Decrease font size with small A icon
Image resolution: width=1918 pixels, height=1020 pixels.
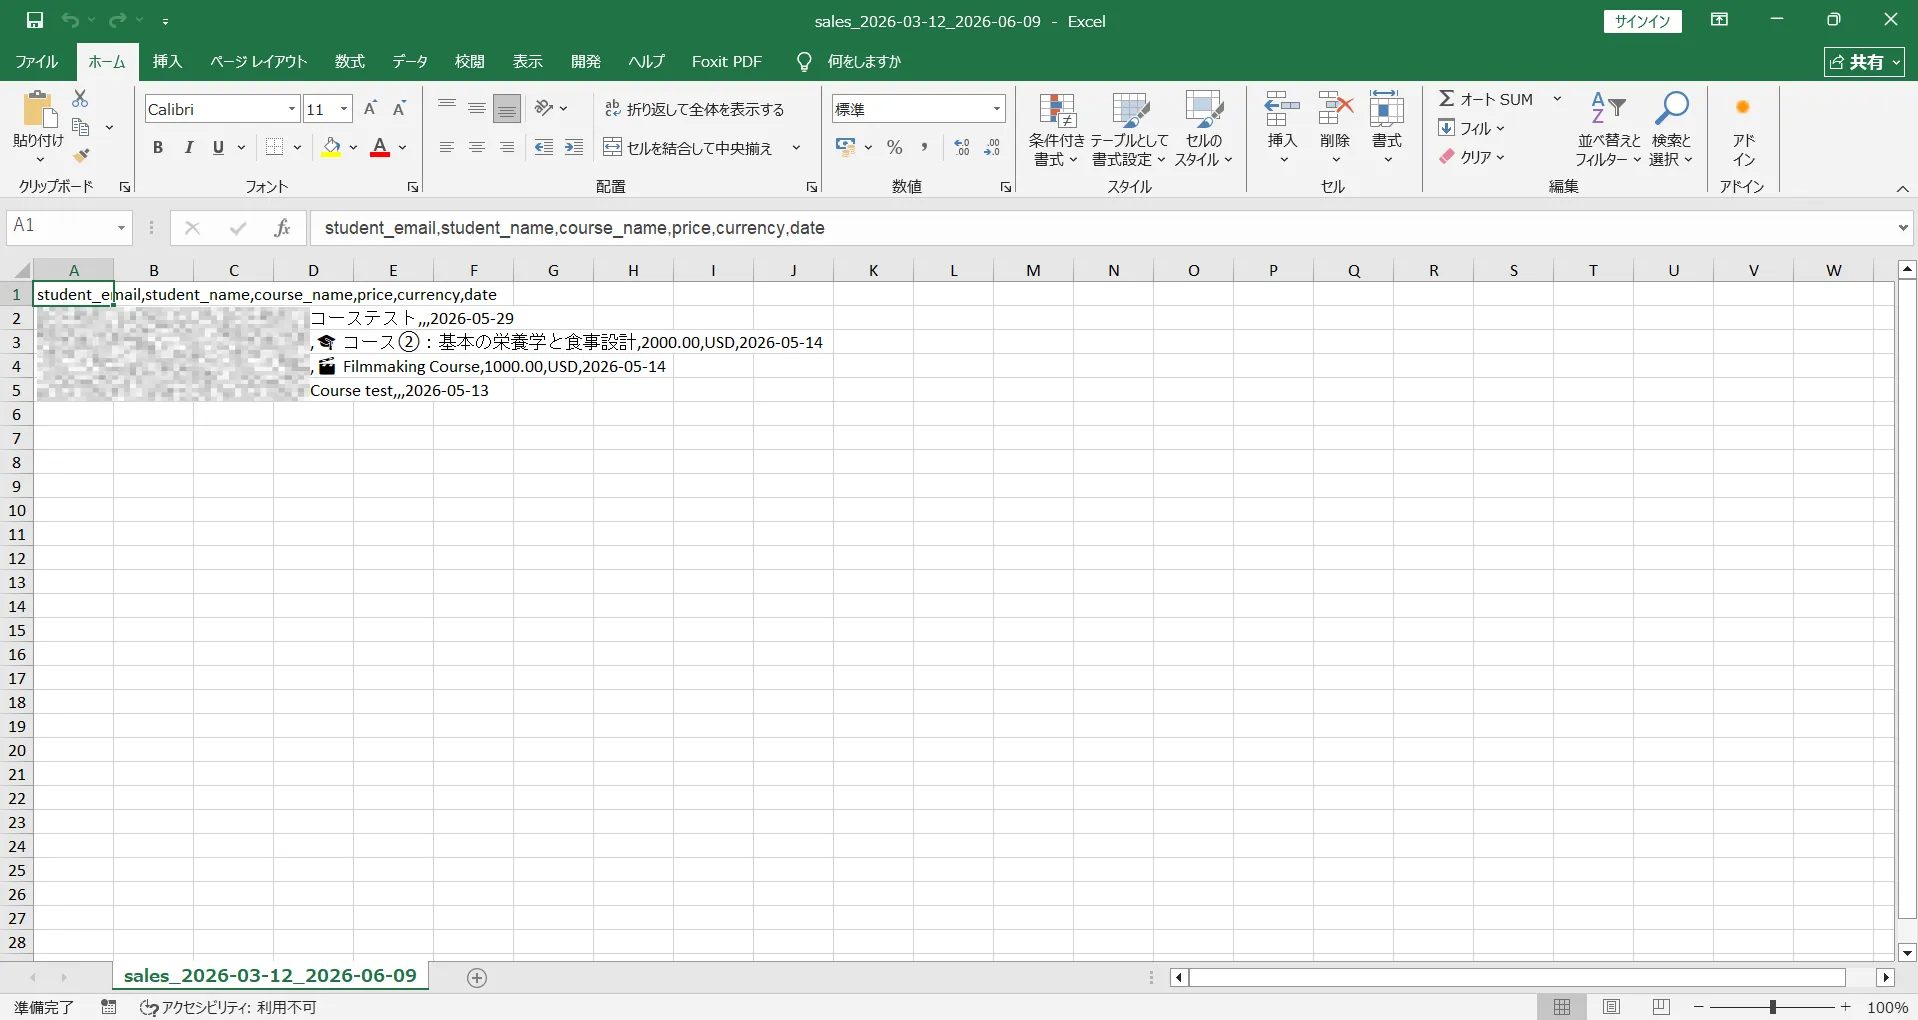(399, 108)
